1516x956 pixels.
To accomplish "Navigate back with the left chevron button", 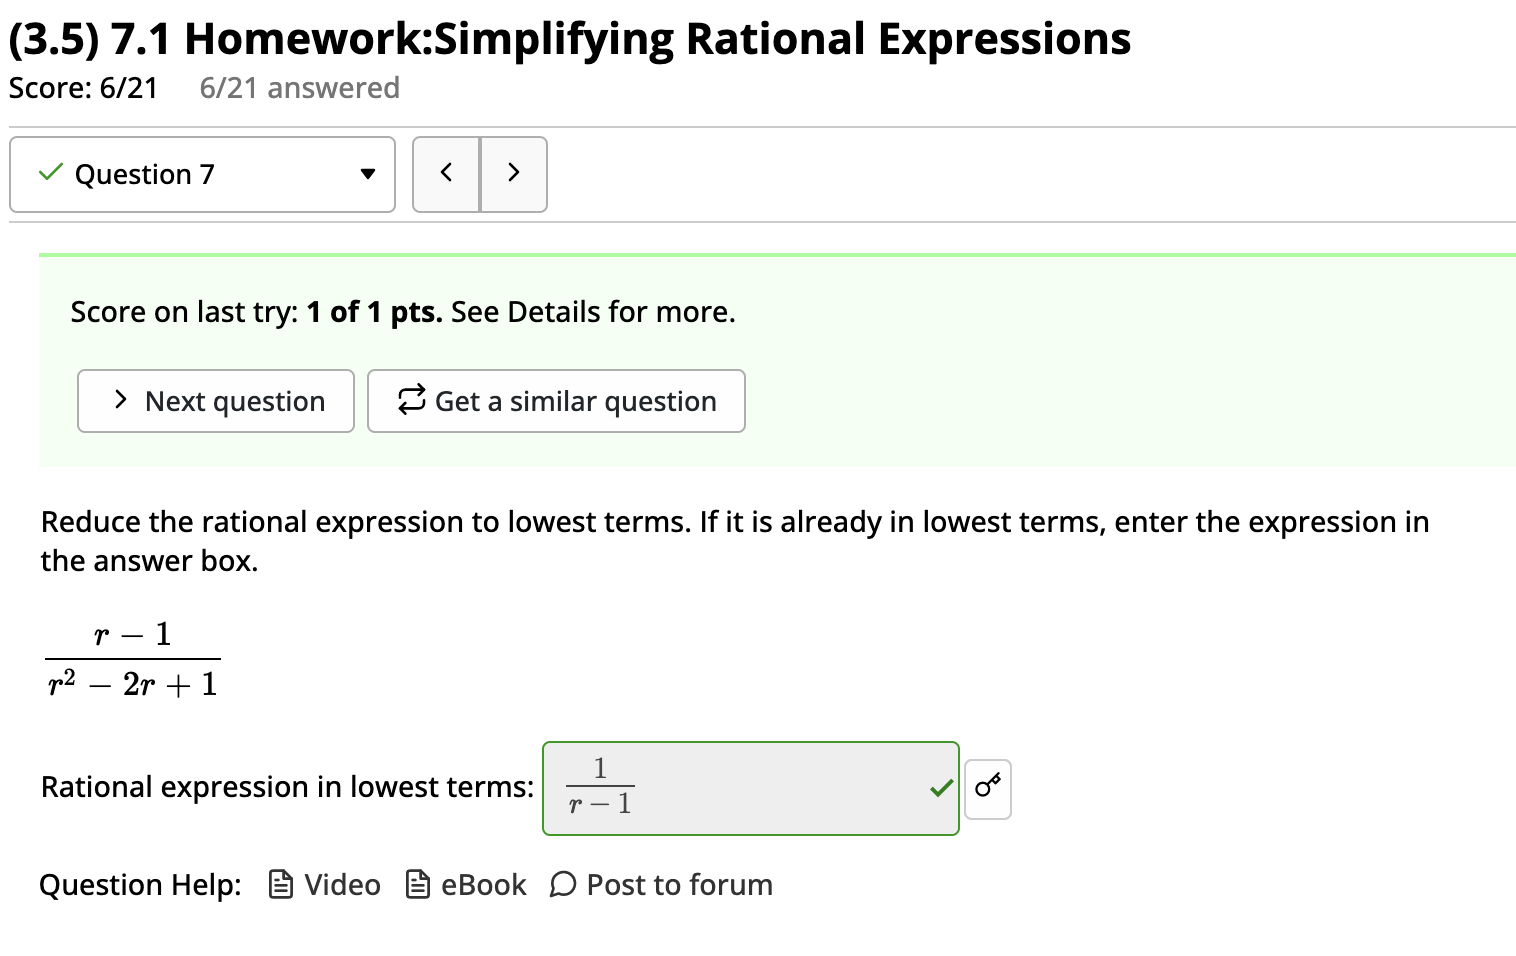I will point(446,173).
